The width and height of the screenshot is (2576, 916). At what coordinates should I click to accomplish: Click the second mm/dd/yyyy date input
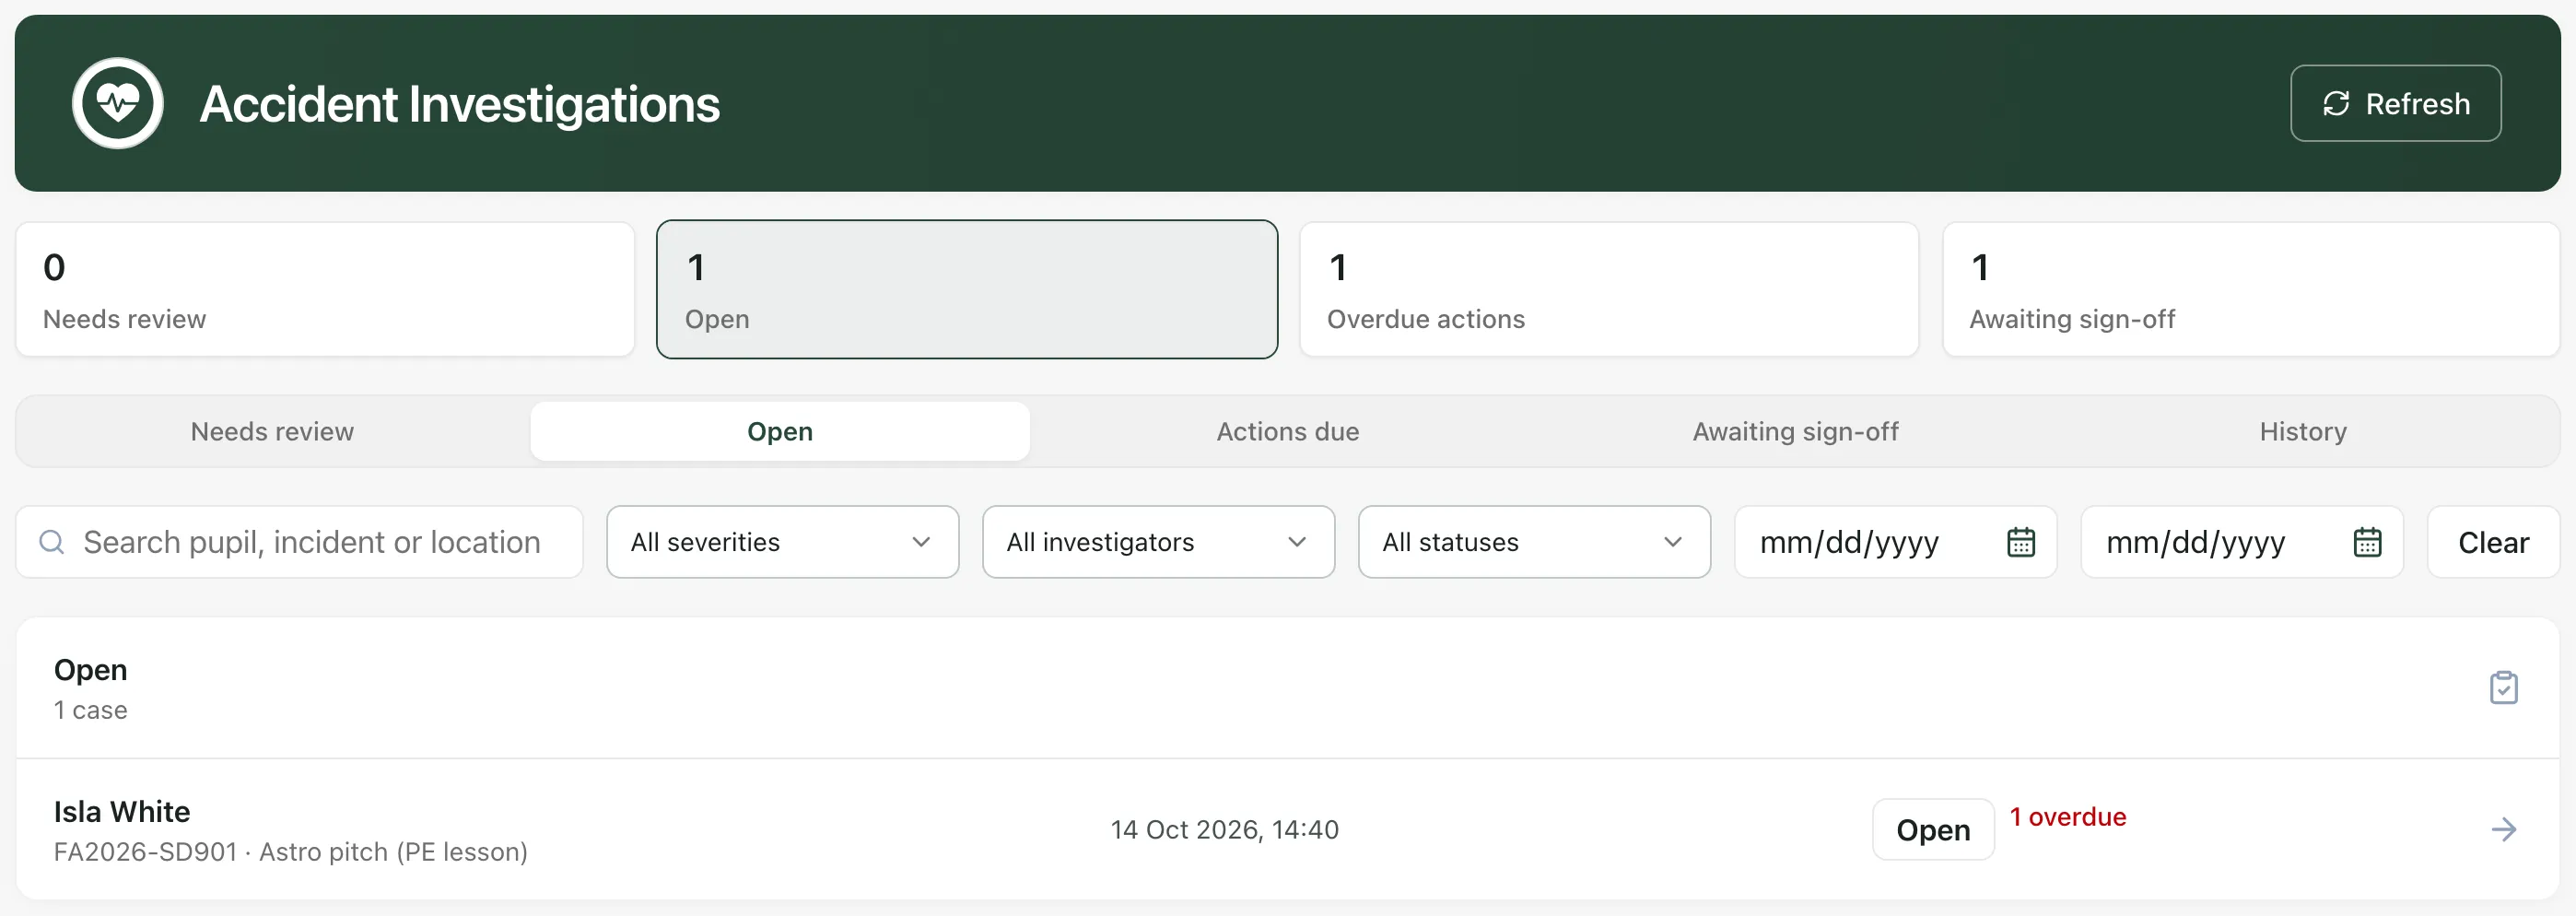2241,542
